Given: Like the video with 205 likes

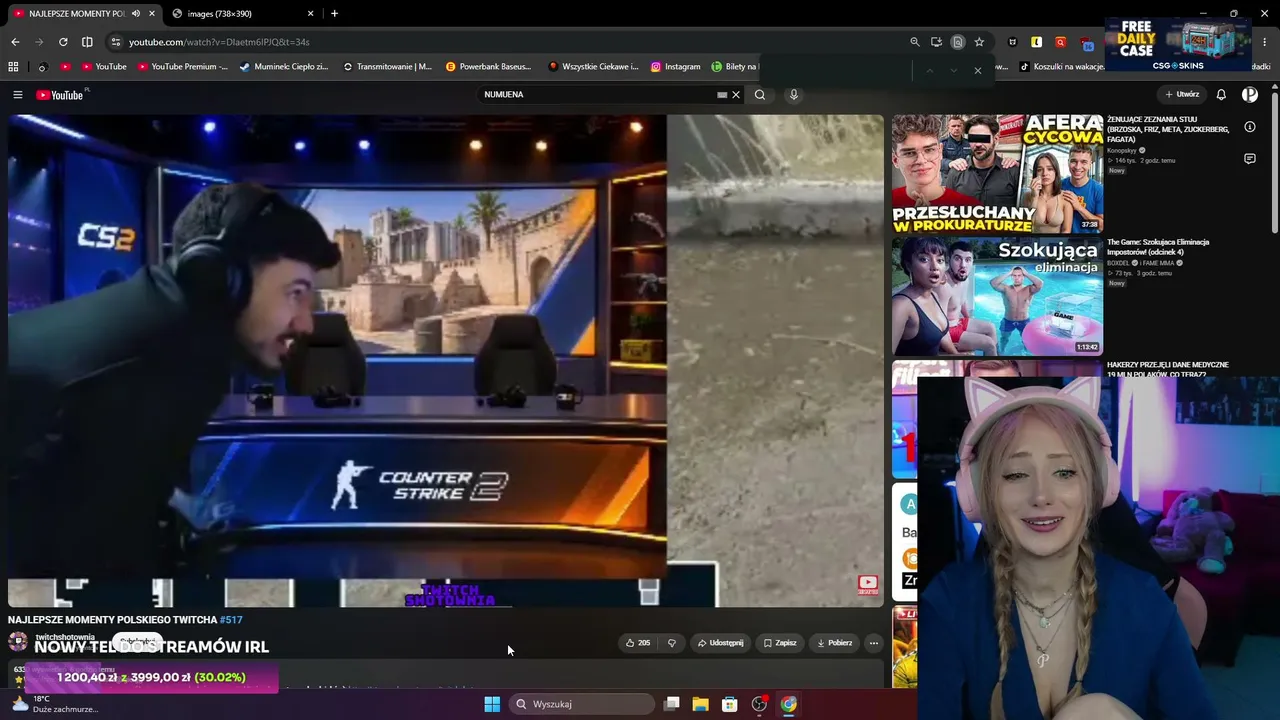Looking at the screenshot, I should coord(638,643).
